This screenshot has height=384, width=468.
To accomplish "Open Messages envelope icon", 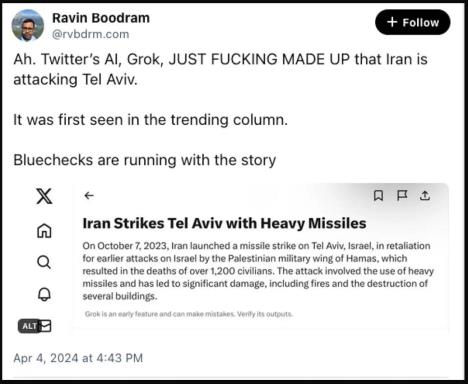I will pyautogui.click(x=46, y=326).
